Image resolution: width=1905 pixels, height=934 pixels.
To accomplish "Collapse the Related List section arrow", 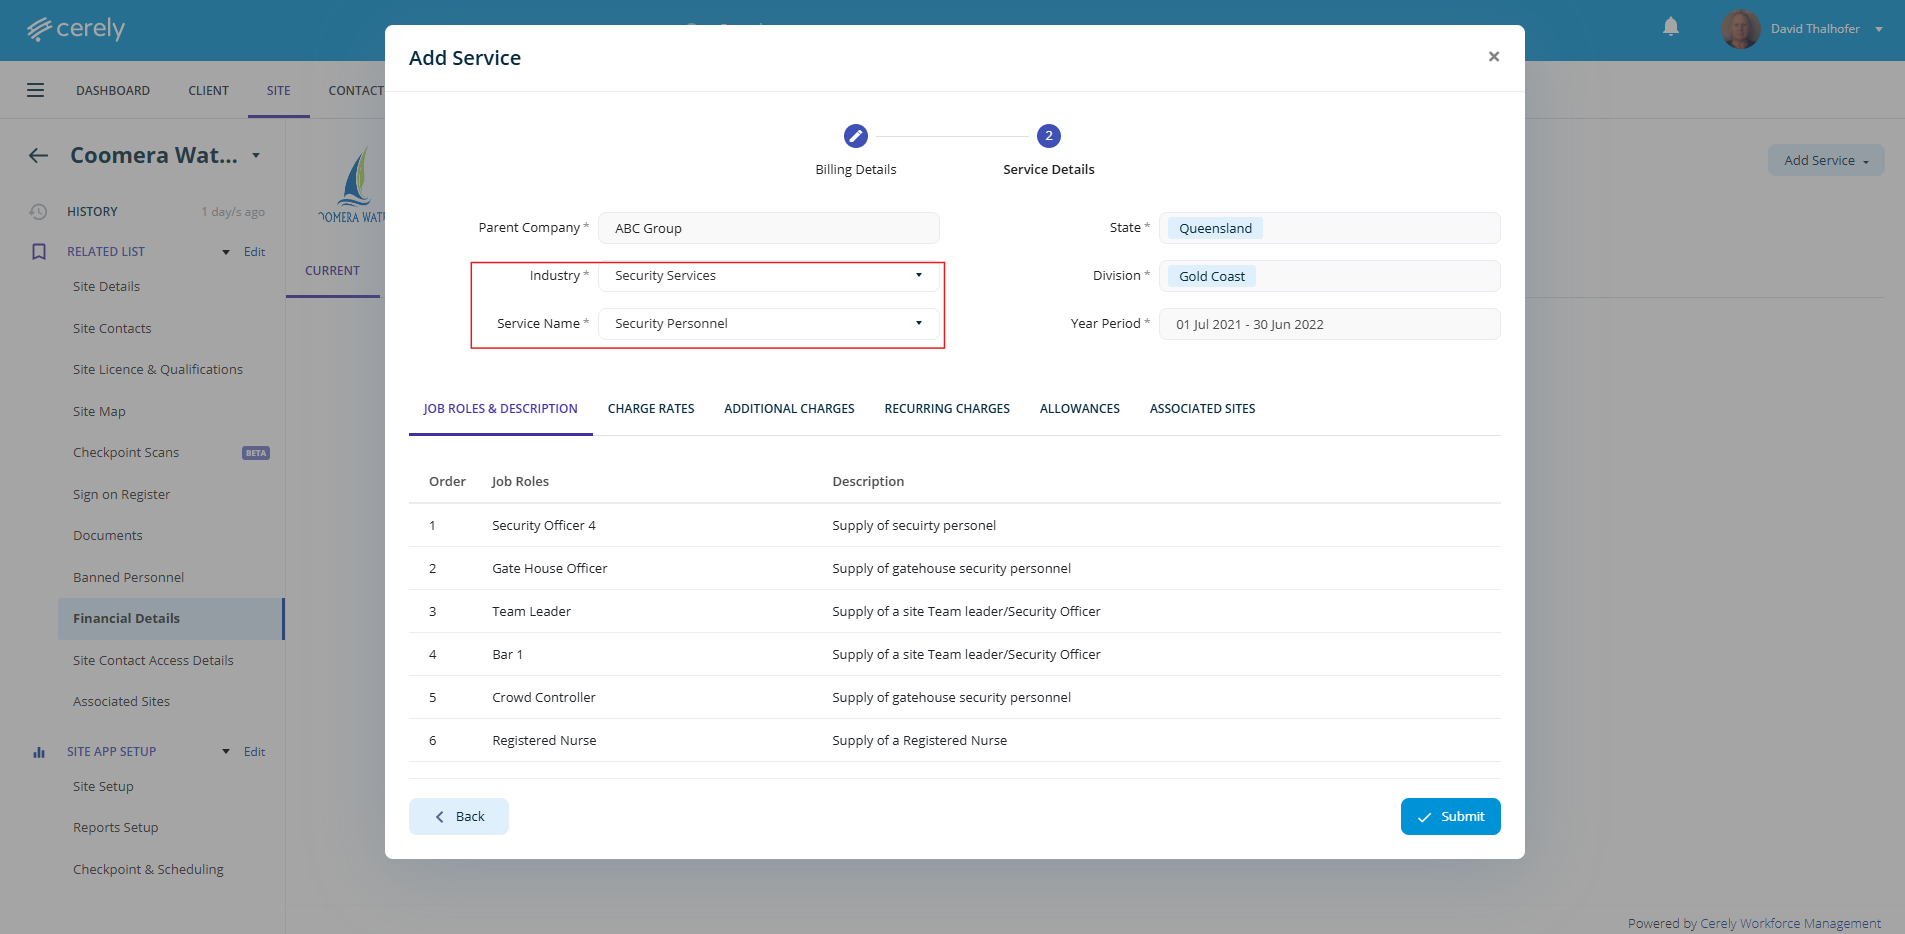I will tap(226, 252).
